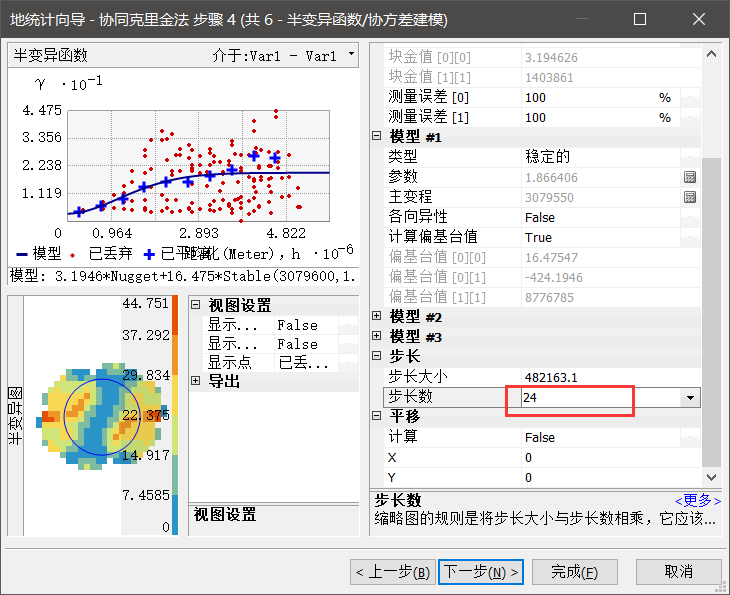Open calculator icon for 主变程 value
The image size is (730, 595).
689,197
